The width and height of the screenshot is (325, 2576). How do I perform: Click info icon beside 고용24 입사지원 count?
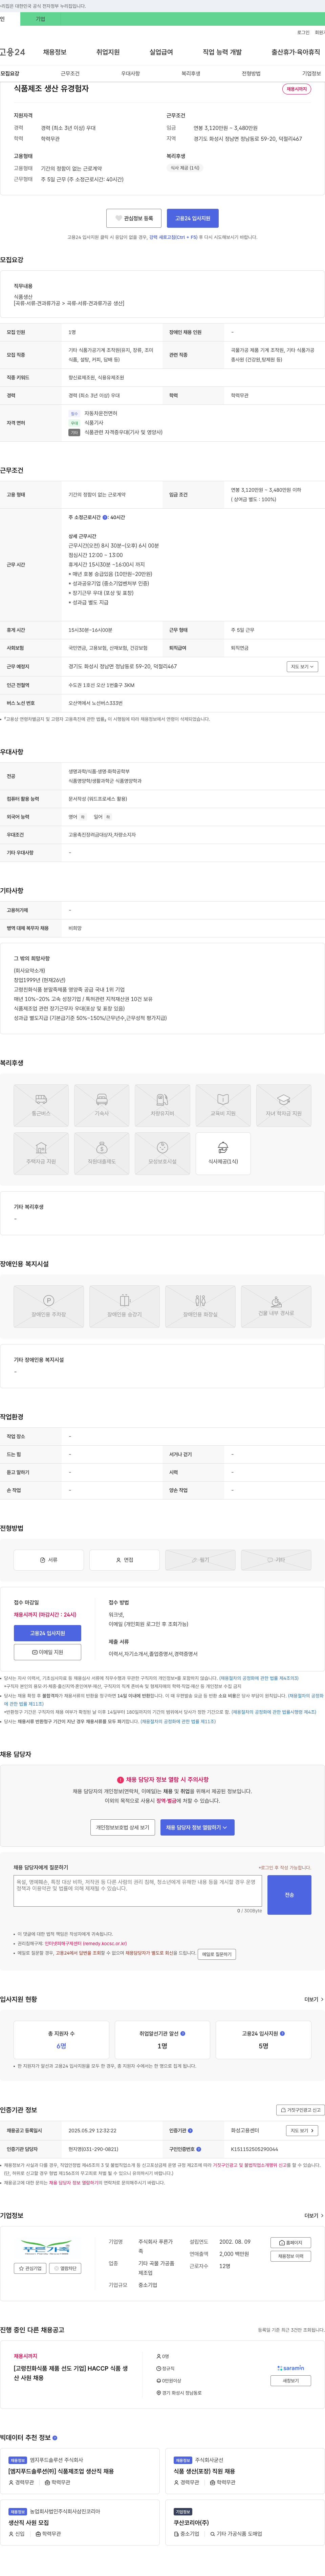(x=282, y=2033)
